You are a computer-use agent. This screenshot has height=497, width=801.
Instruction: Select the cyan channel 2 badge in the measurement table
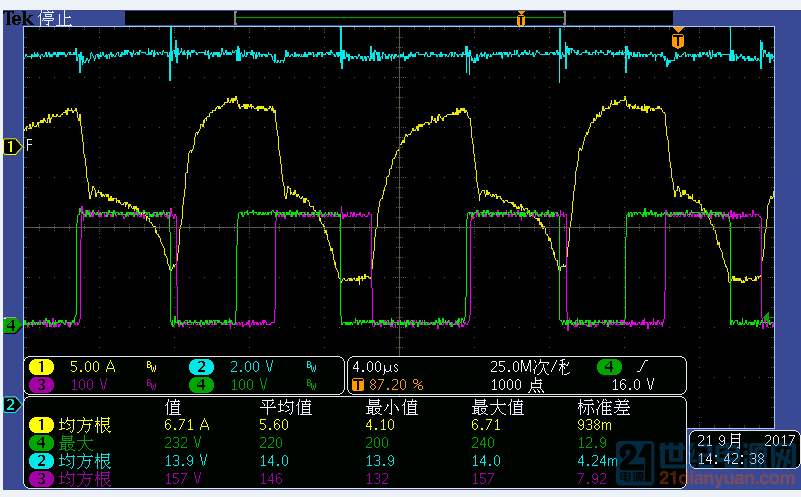[x=41, y=461]
